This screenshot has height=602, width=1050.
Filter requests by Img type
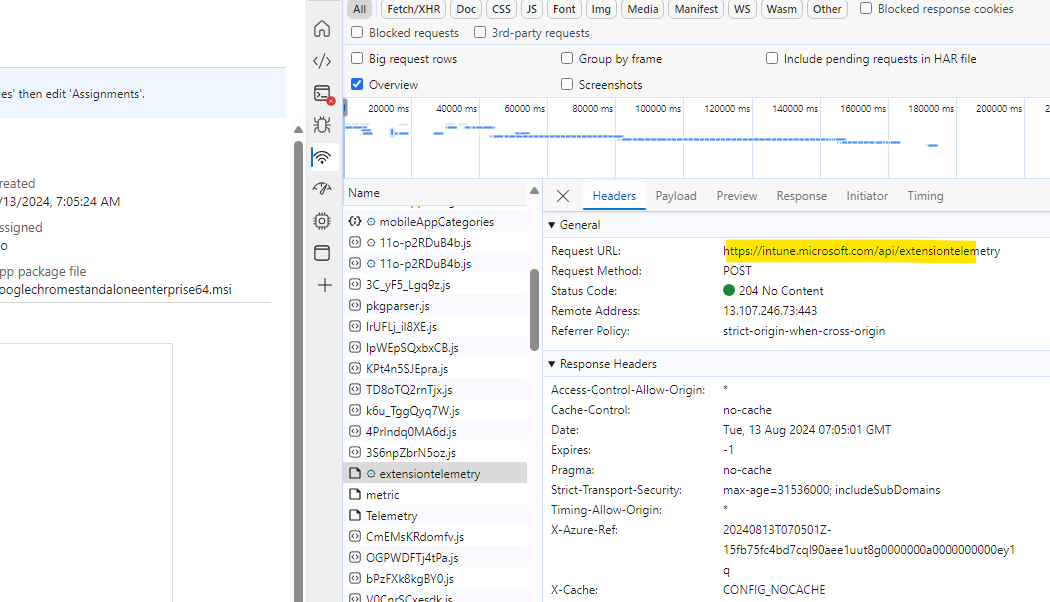point(601,9)
